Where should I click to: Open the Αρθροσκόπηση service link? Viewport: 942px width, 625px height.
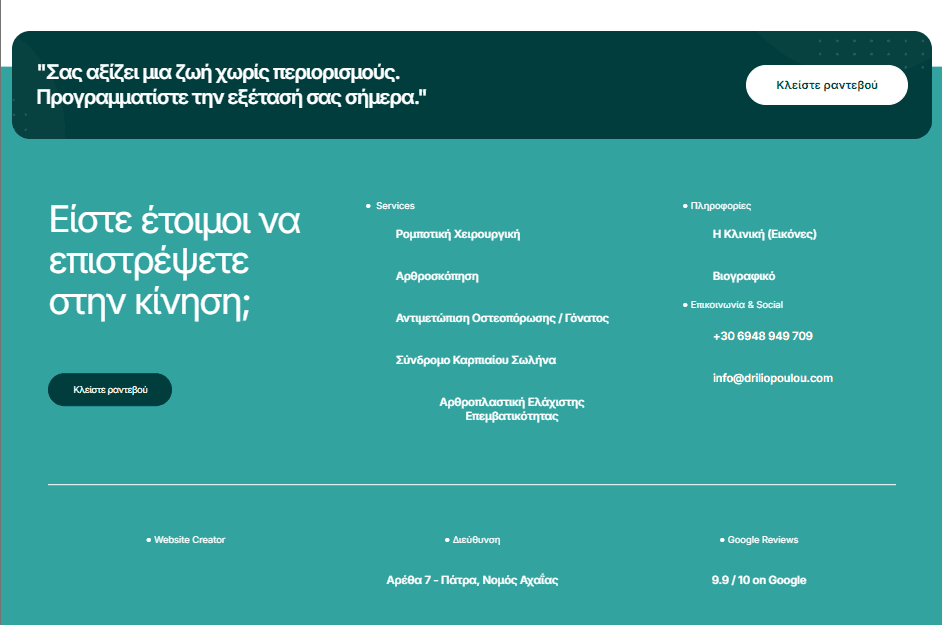coord(437,276)
